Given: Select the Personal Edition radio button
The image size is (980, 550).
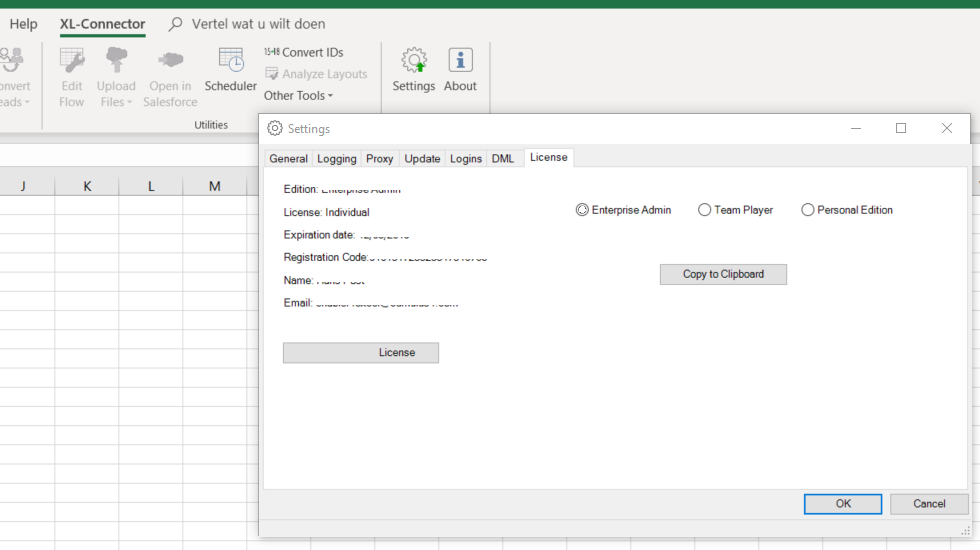Looking at the screenshot, I should (x=808, y=210).
